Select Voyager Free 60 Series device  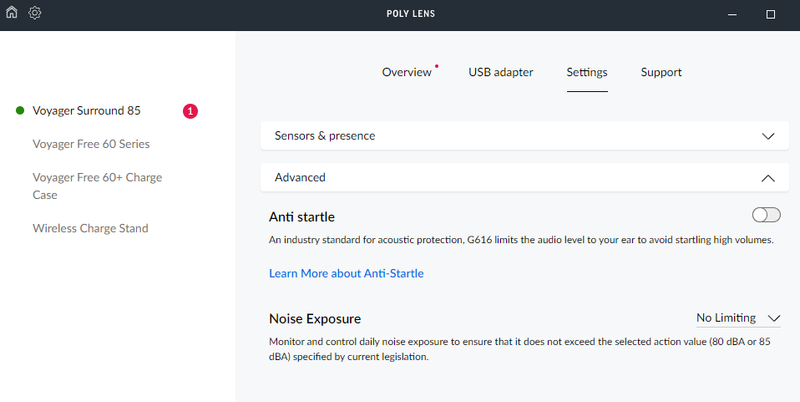tap(91, 144)
